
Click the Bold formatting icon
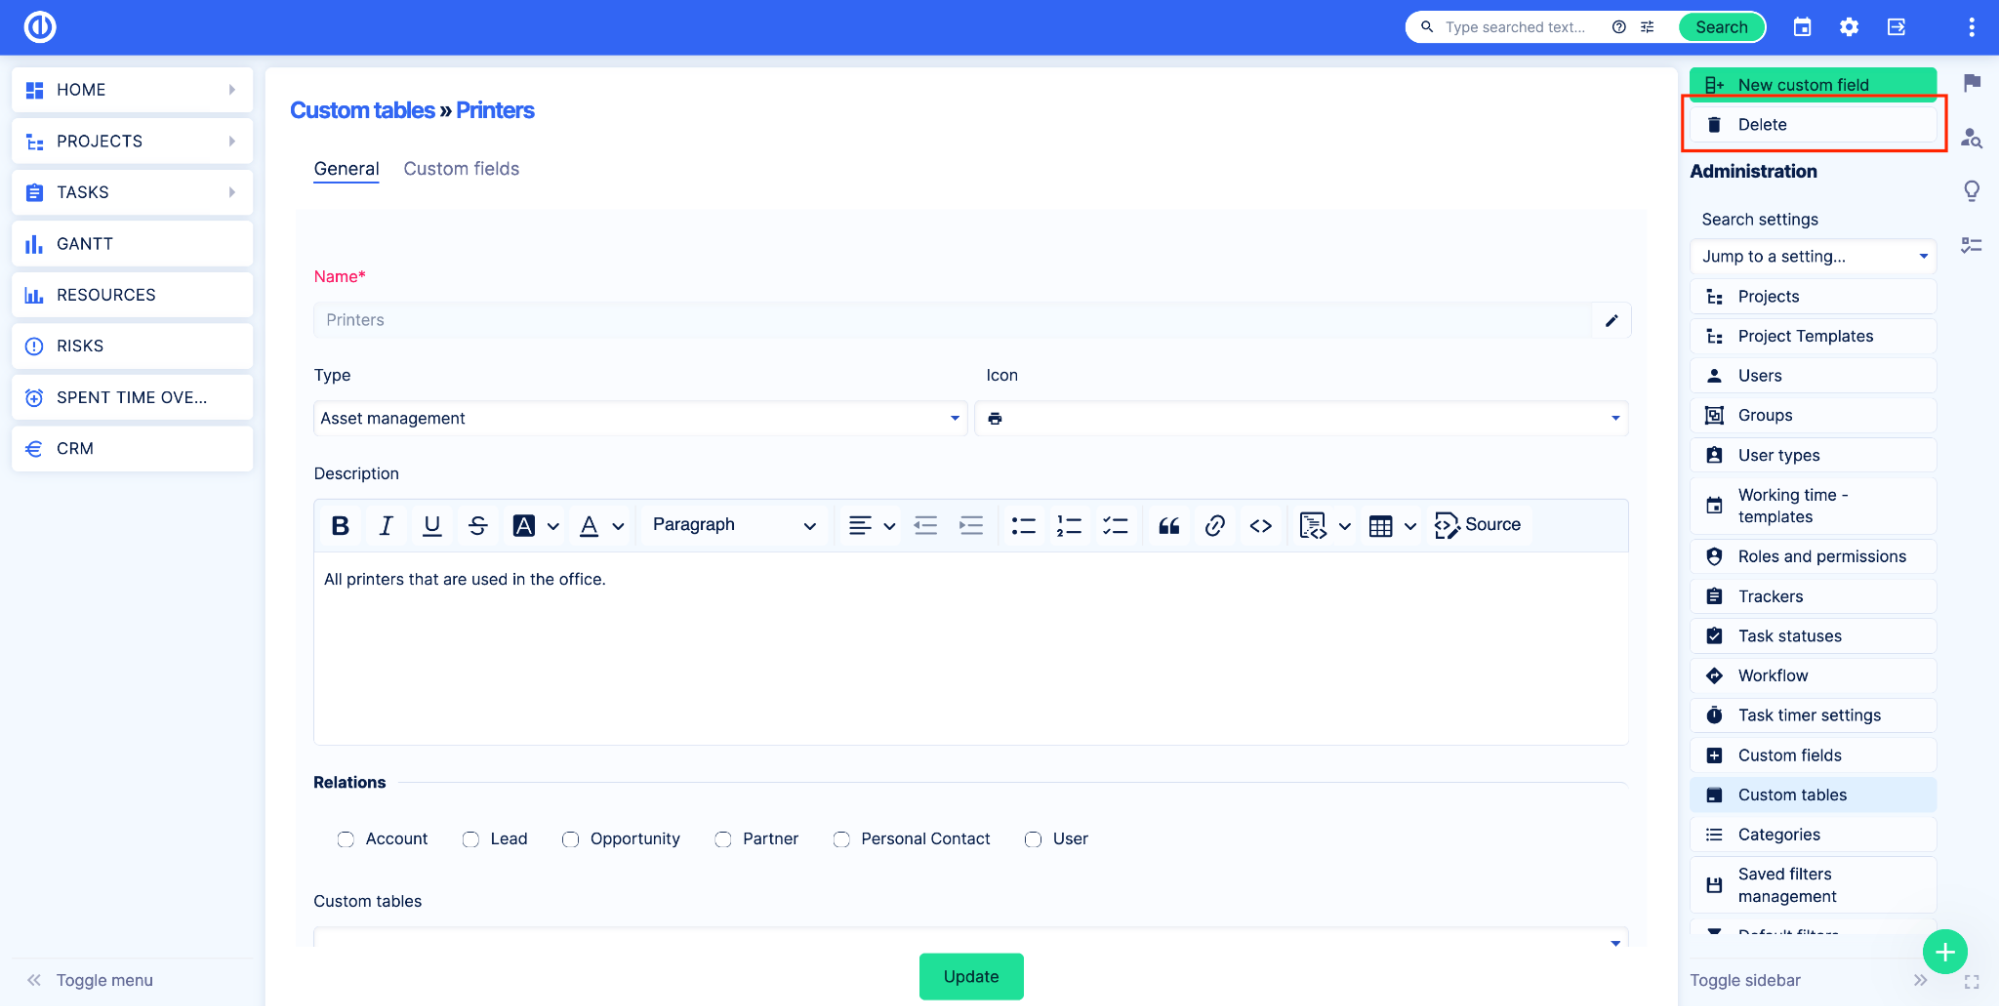(340, 525)
